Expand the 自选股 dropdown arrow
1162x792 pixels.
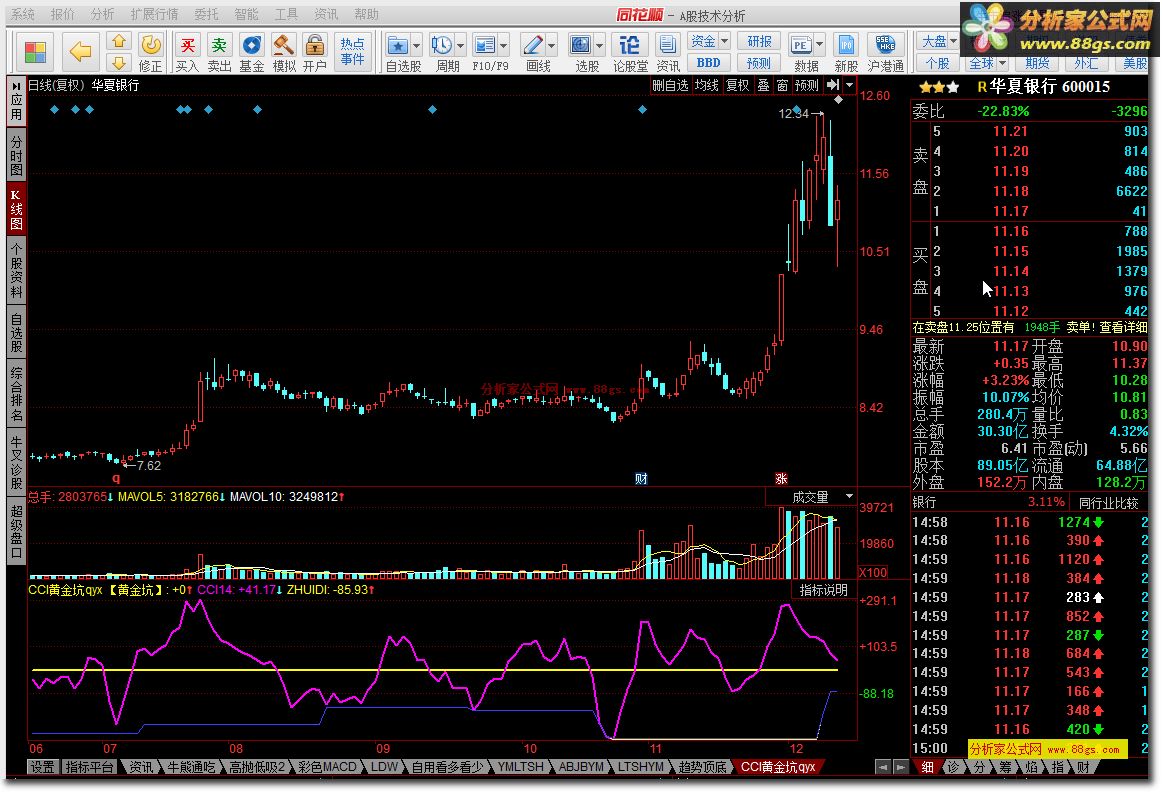click(x=416, y=46)
